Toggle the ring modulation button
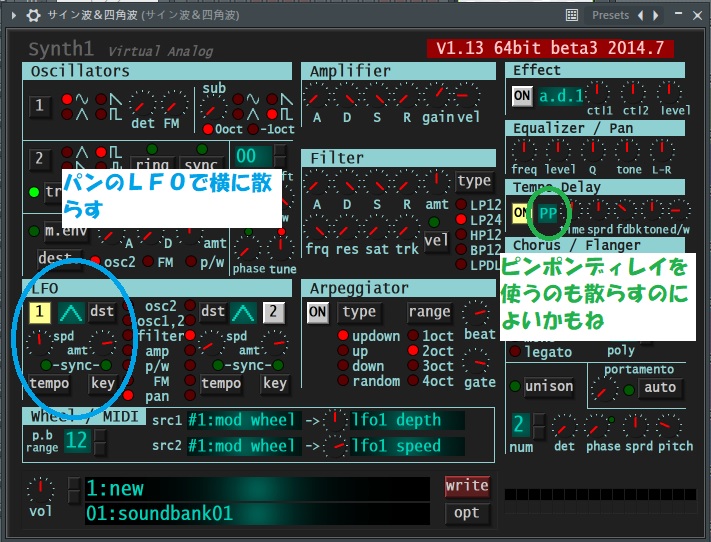This screenshot has width=711, height=542. click(152, 164)
